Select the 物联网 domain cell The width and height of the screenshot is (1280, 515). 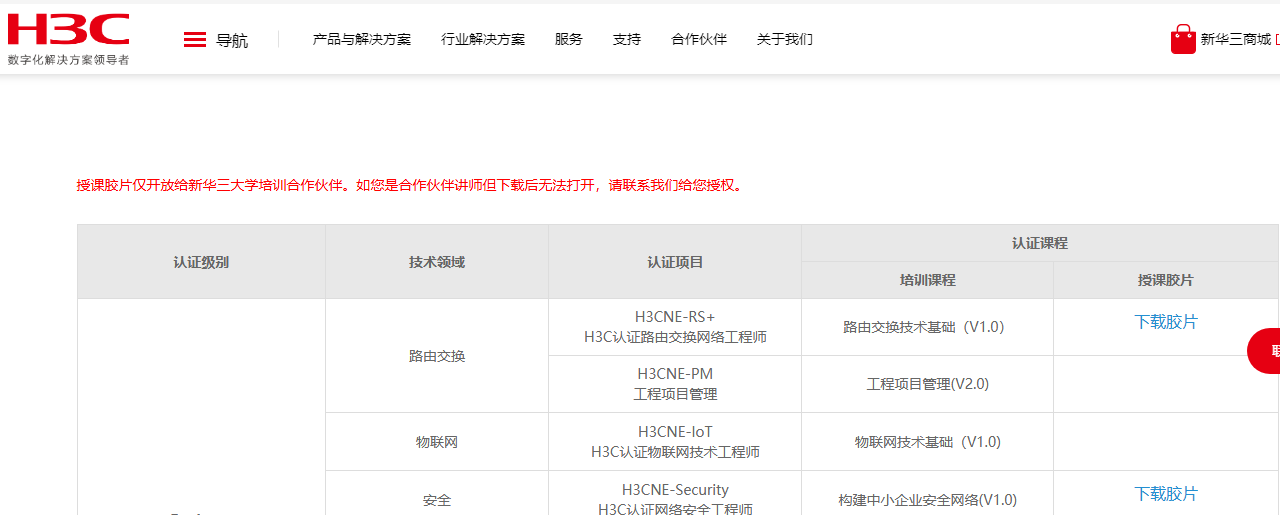click(437, 442)
